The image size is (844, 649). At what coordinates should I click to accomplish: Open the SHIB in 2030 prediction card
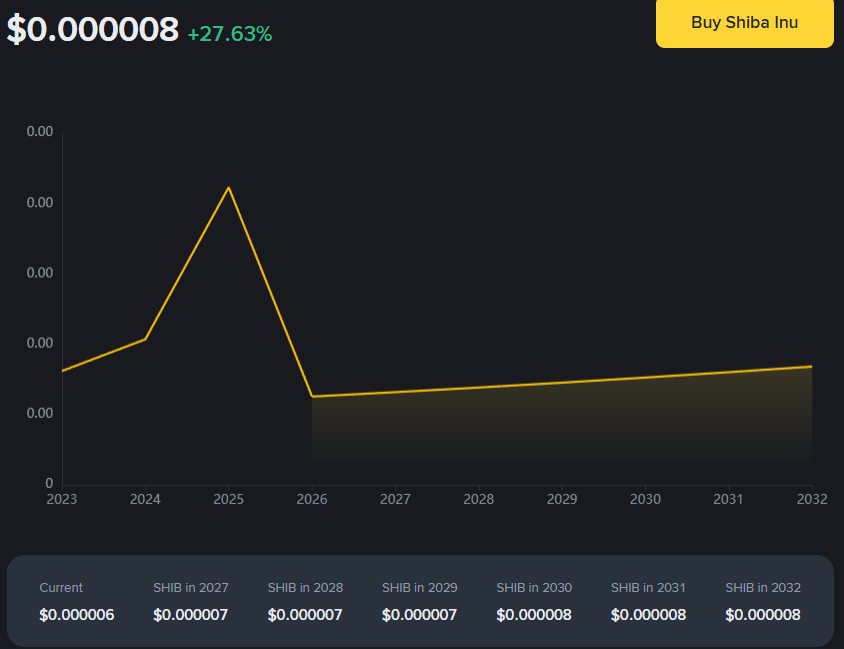[x=534, y=601]
